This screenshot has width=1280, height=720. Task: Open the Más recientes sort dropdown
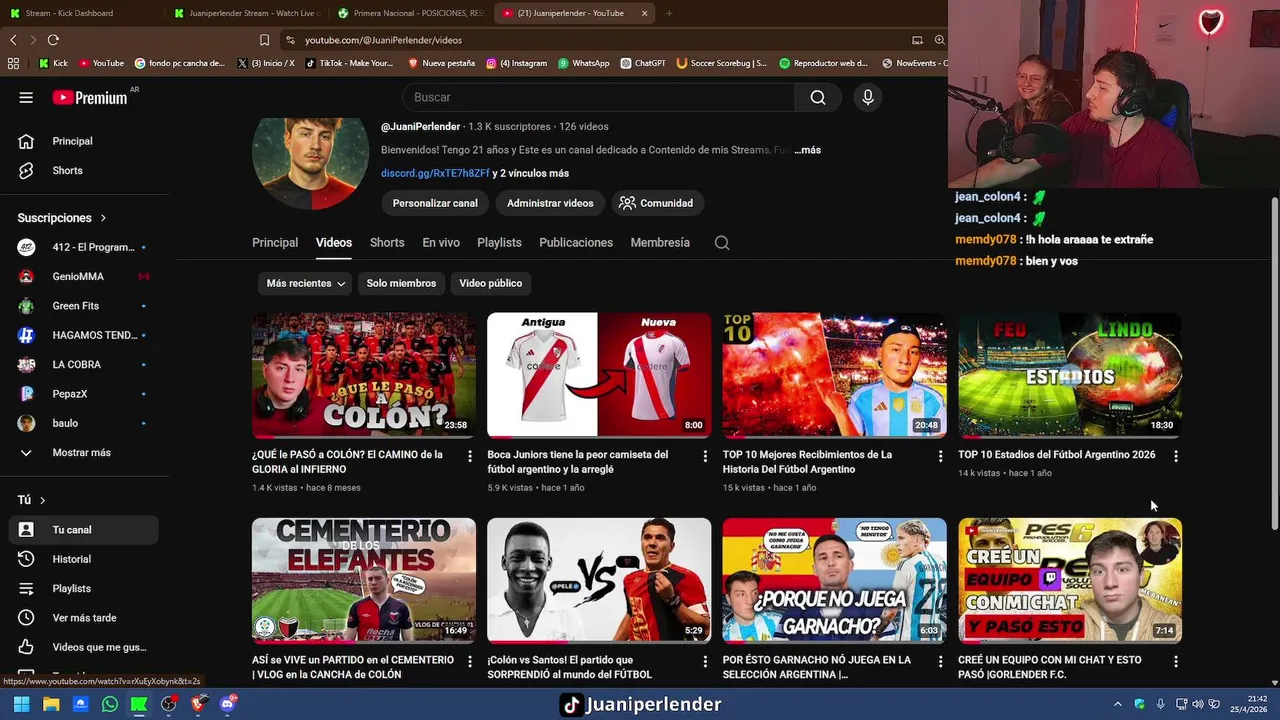(305, 283)
